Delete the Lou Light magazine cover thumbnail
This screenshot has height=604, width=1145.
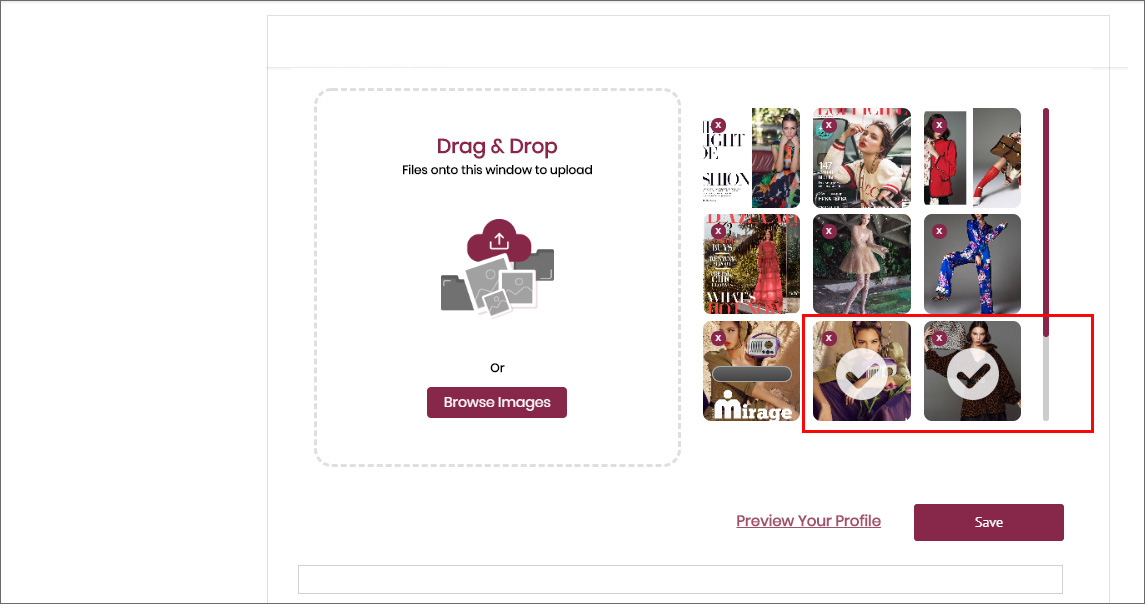829,125
